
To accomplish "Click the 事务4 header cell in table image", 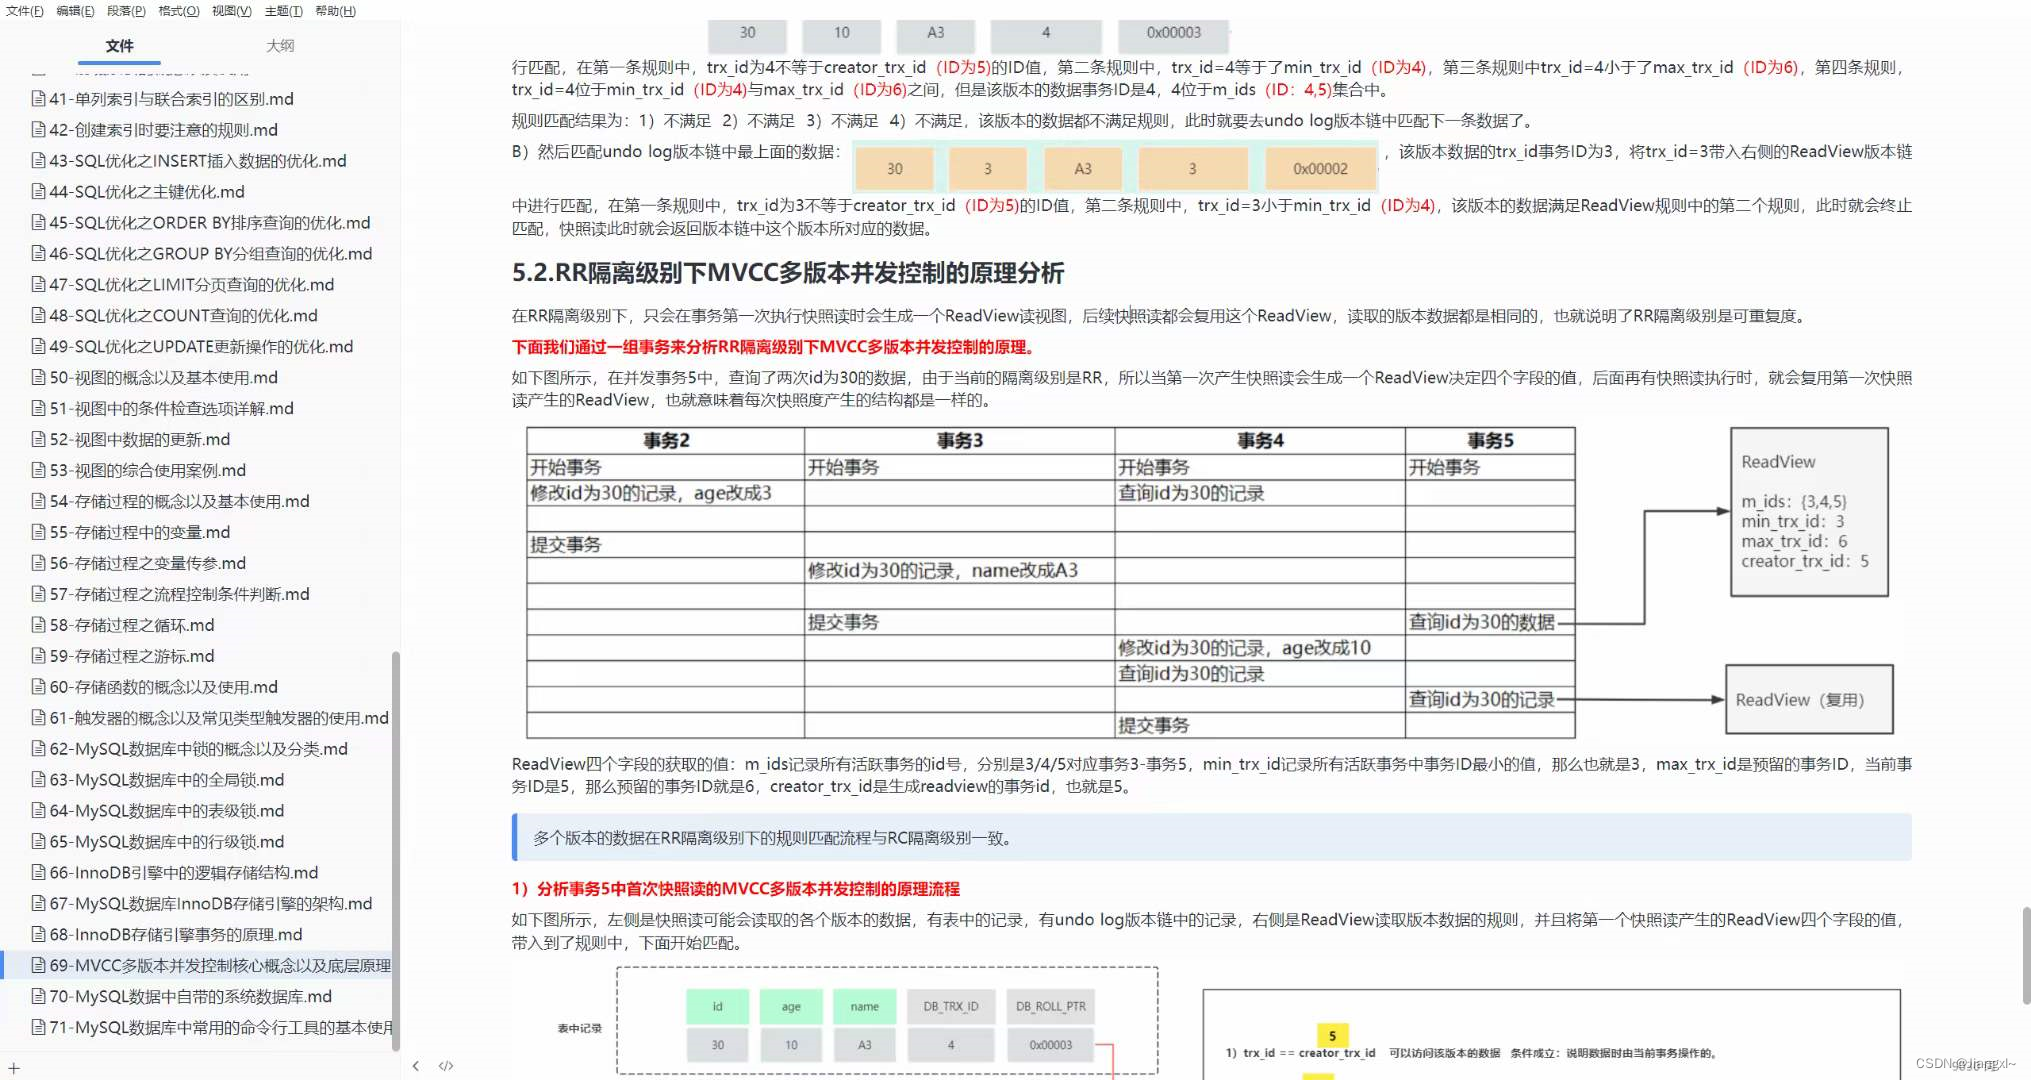I will [1260, 441].
